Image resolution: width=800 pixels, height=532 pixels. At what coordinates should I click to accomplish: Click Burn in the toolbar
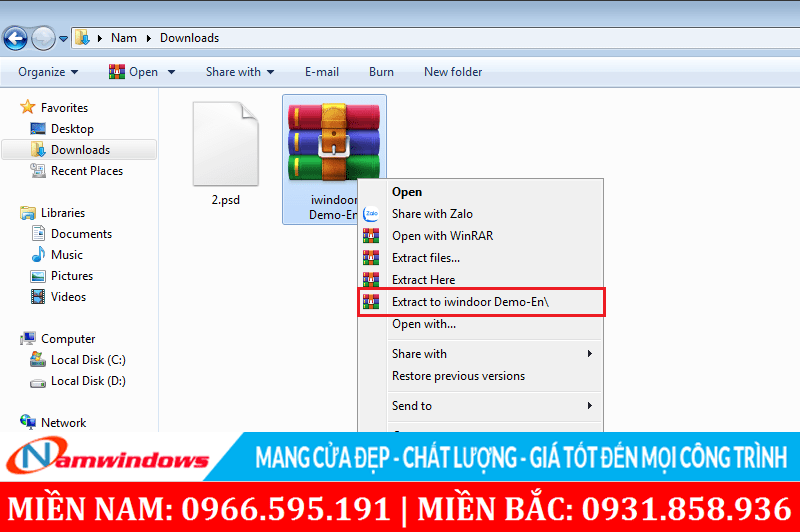point(381,72)
